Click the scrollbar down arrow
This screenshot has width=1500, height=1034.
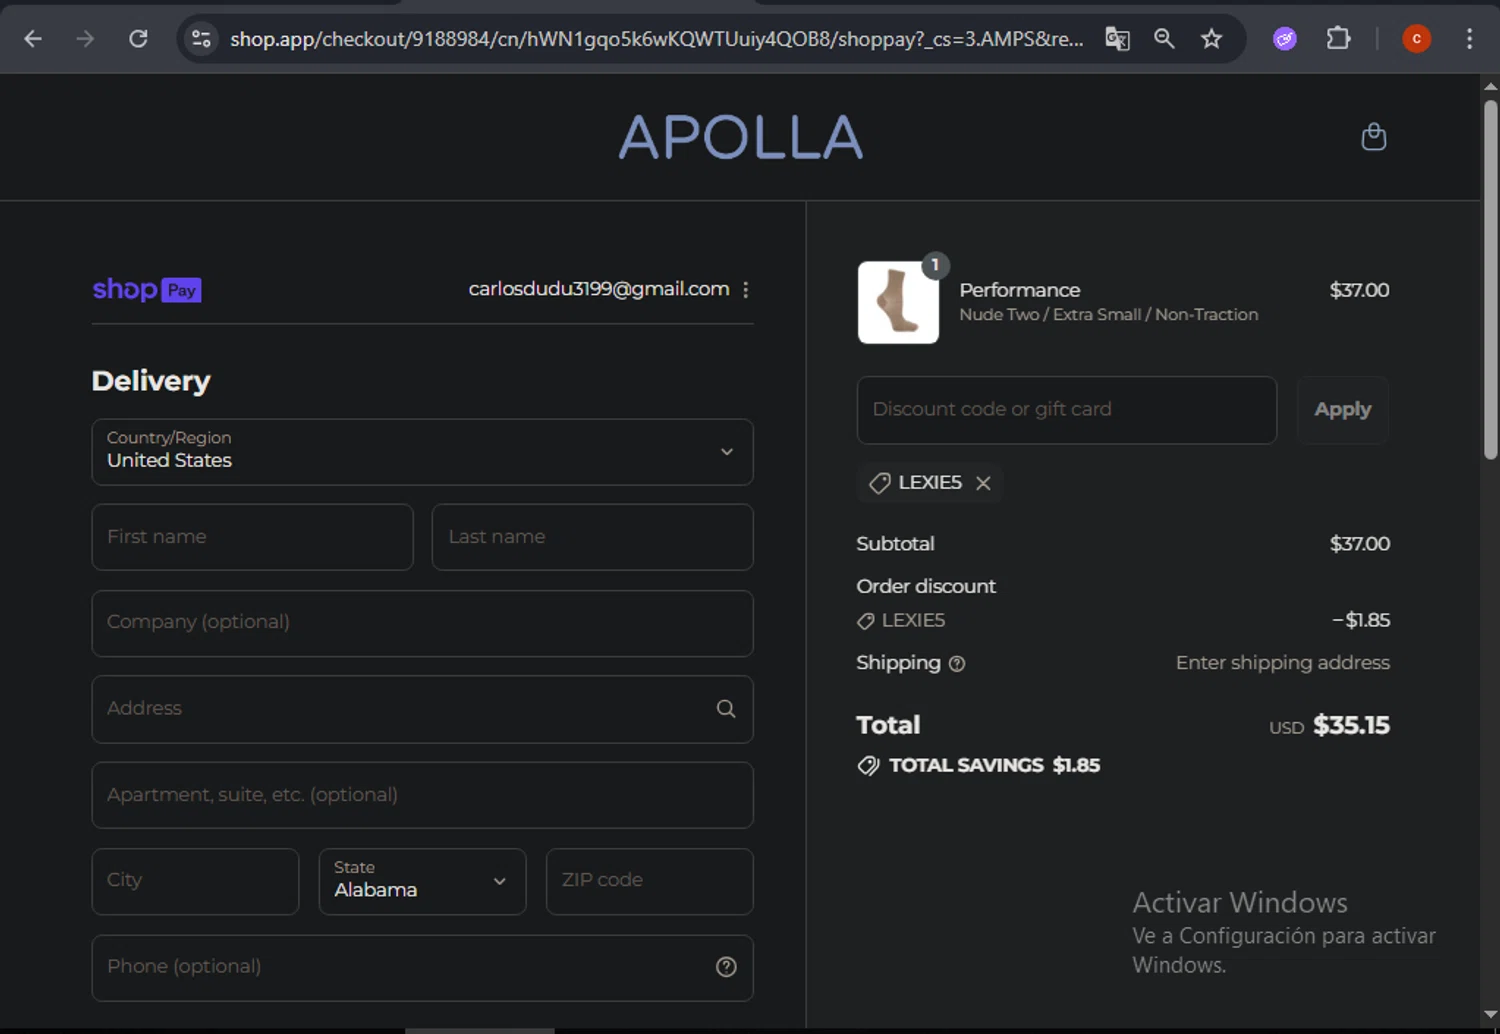click(x=1490, y=1014)
